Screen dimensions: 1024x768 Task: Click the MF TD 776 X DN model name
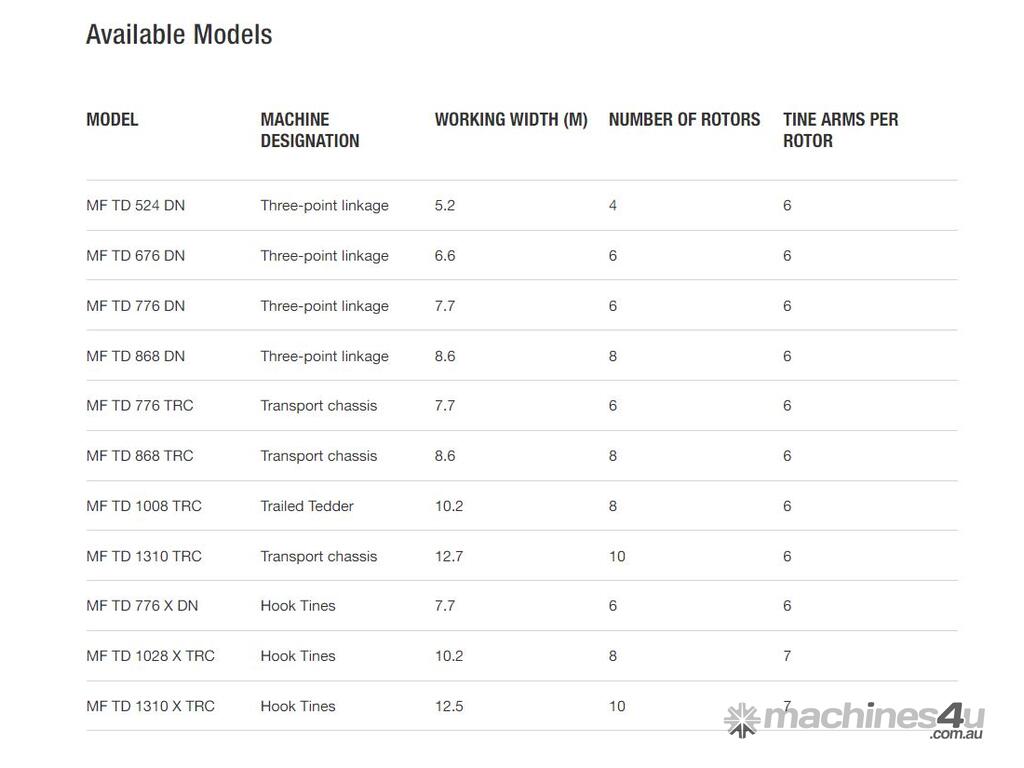(142, 605)
